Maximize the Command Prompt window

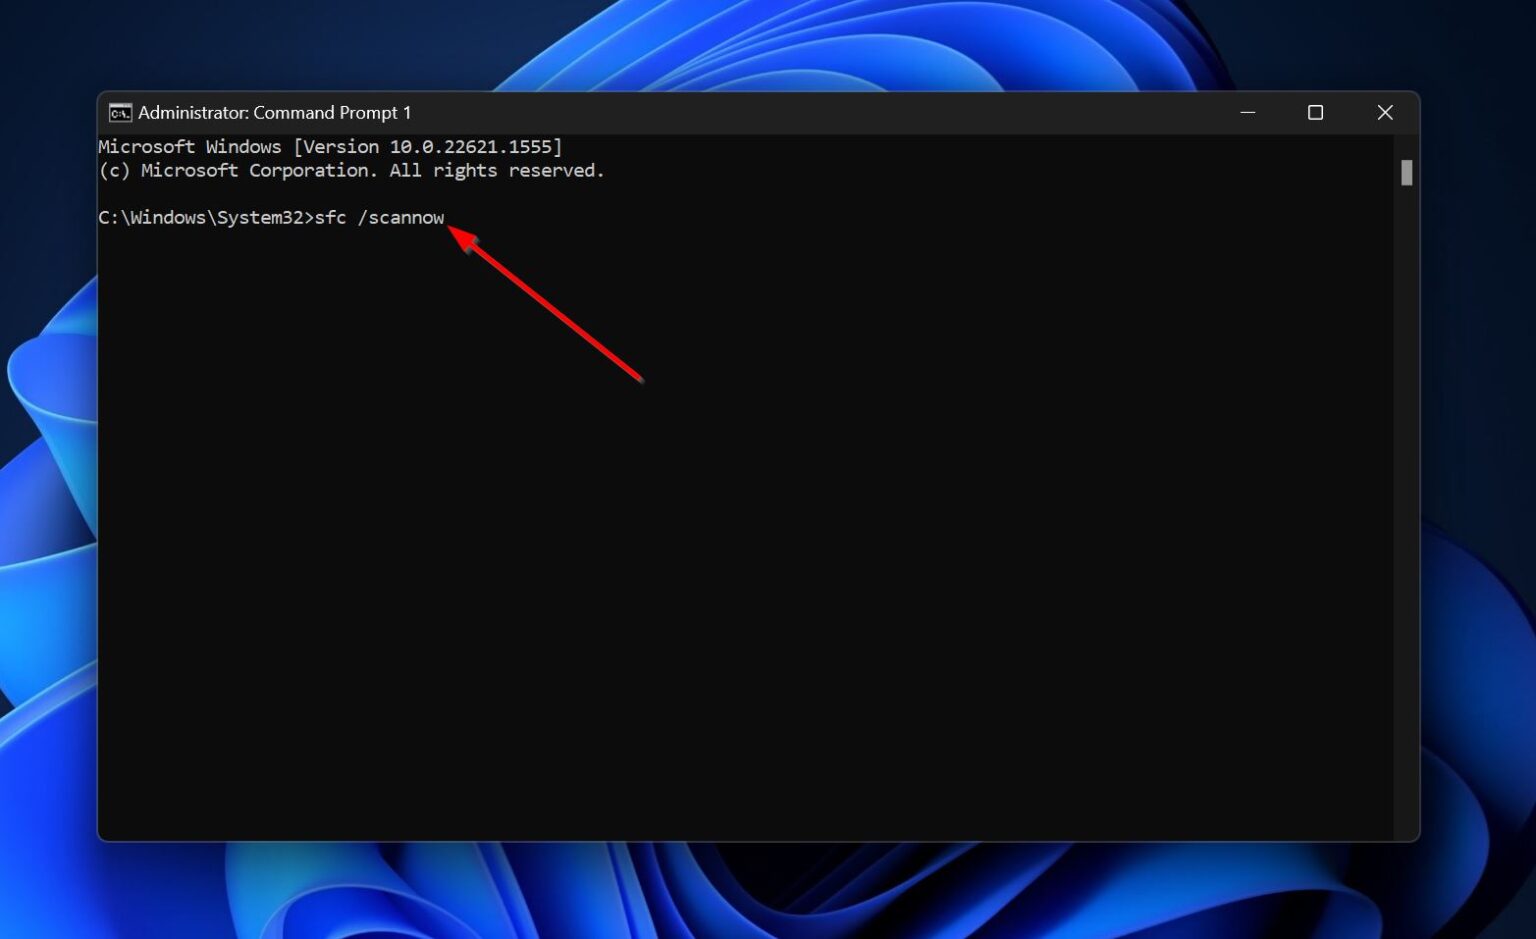pos(1315,112)
